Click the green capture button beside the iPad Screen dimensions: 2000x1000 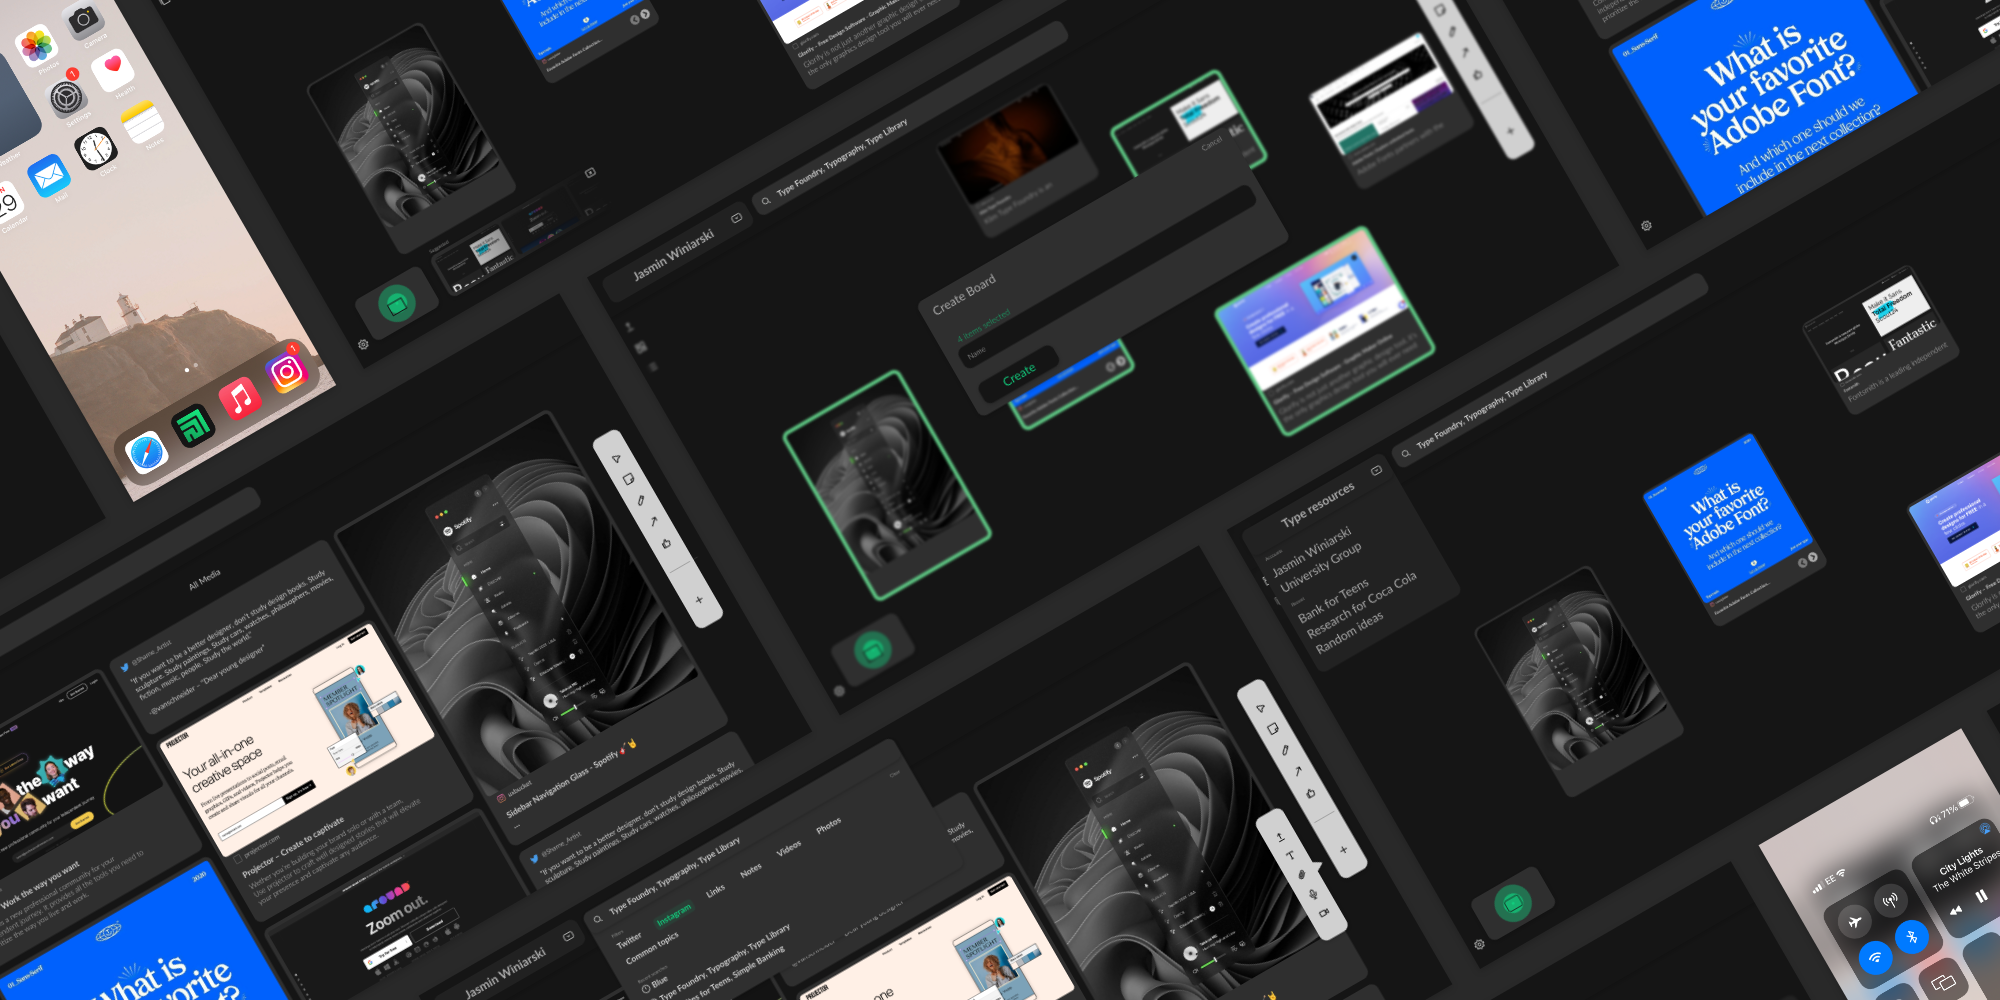[397, 303]
